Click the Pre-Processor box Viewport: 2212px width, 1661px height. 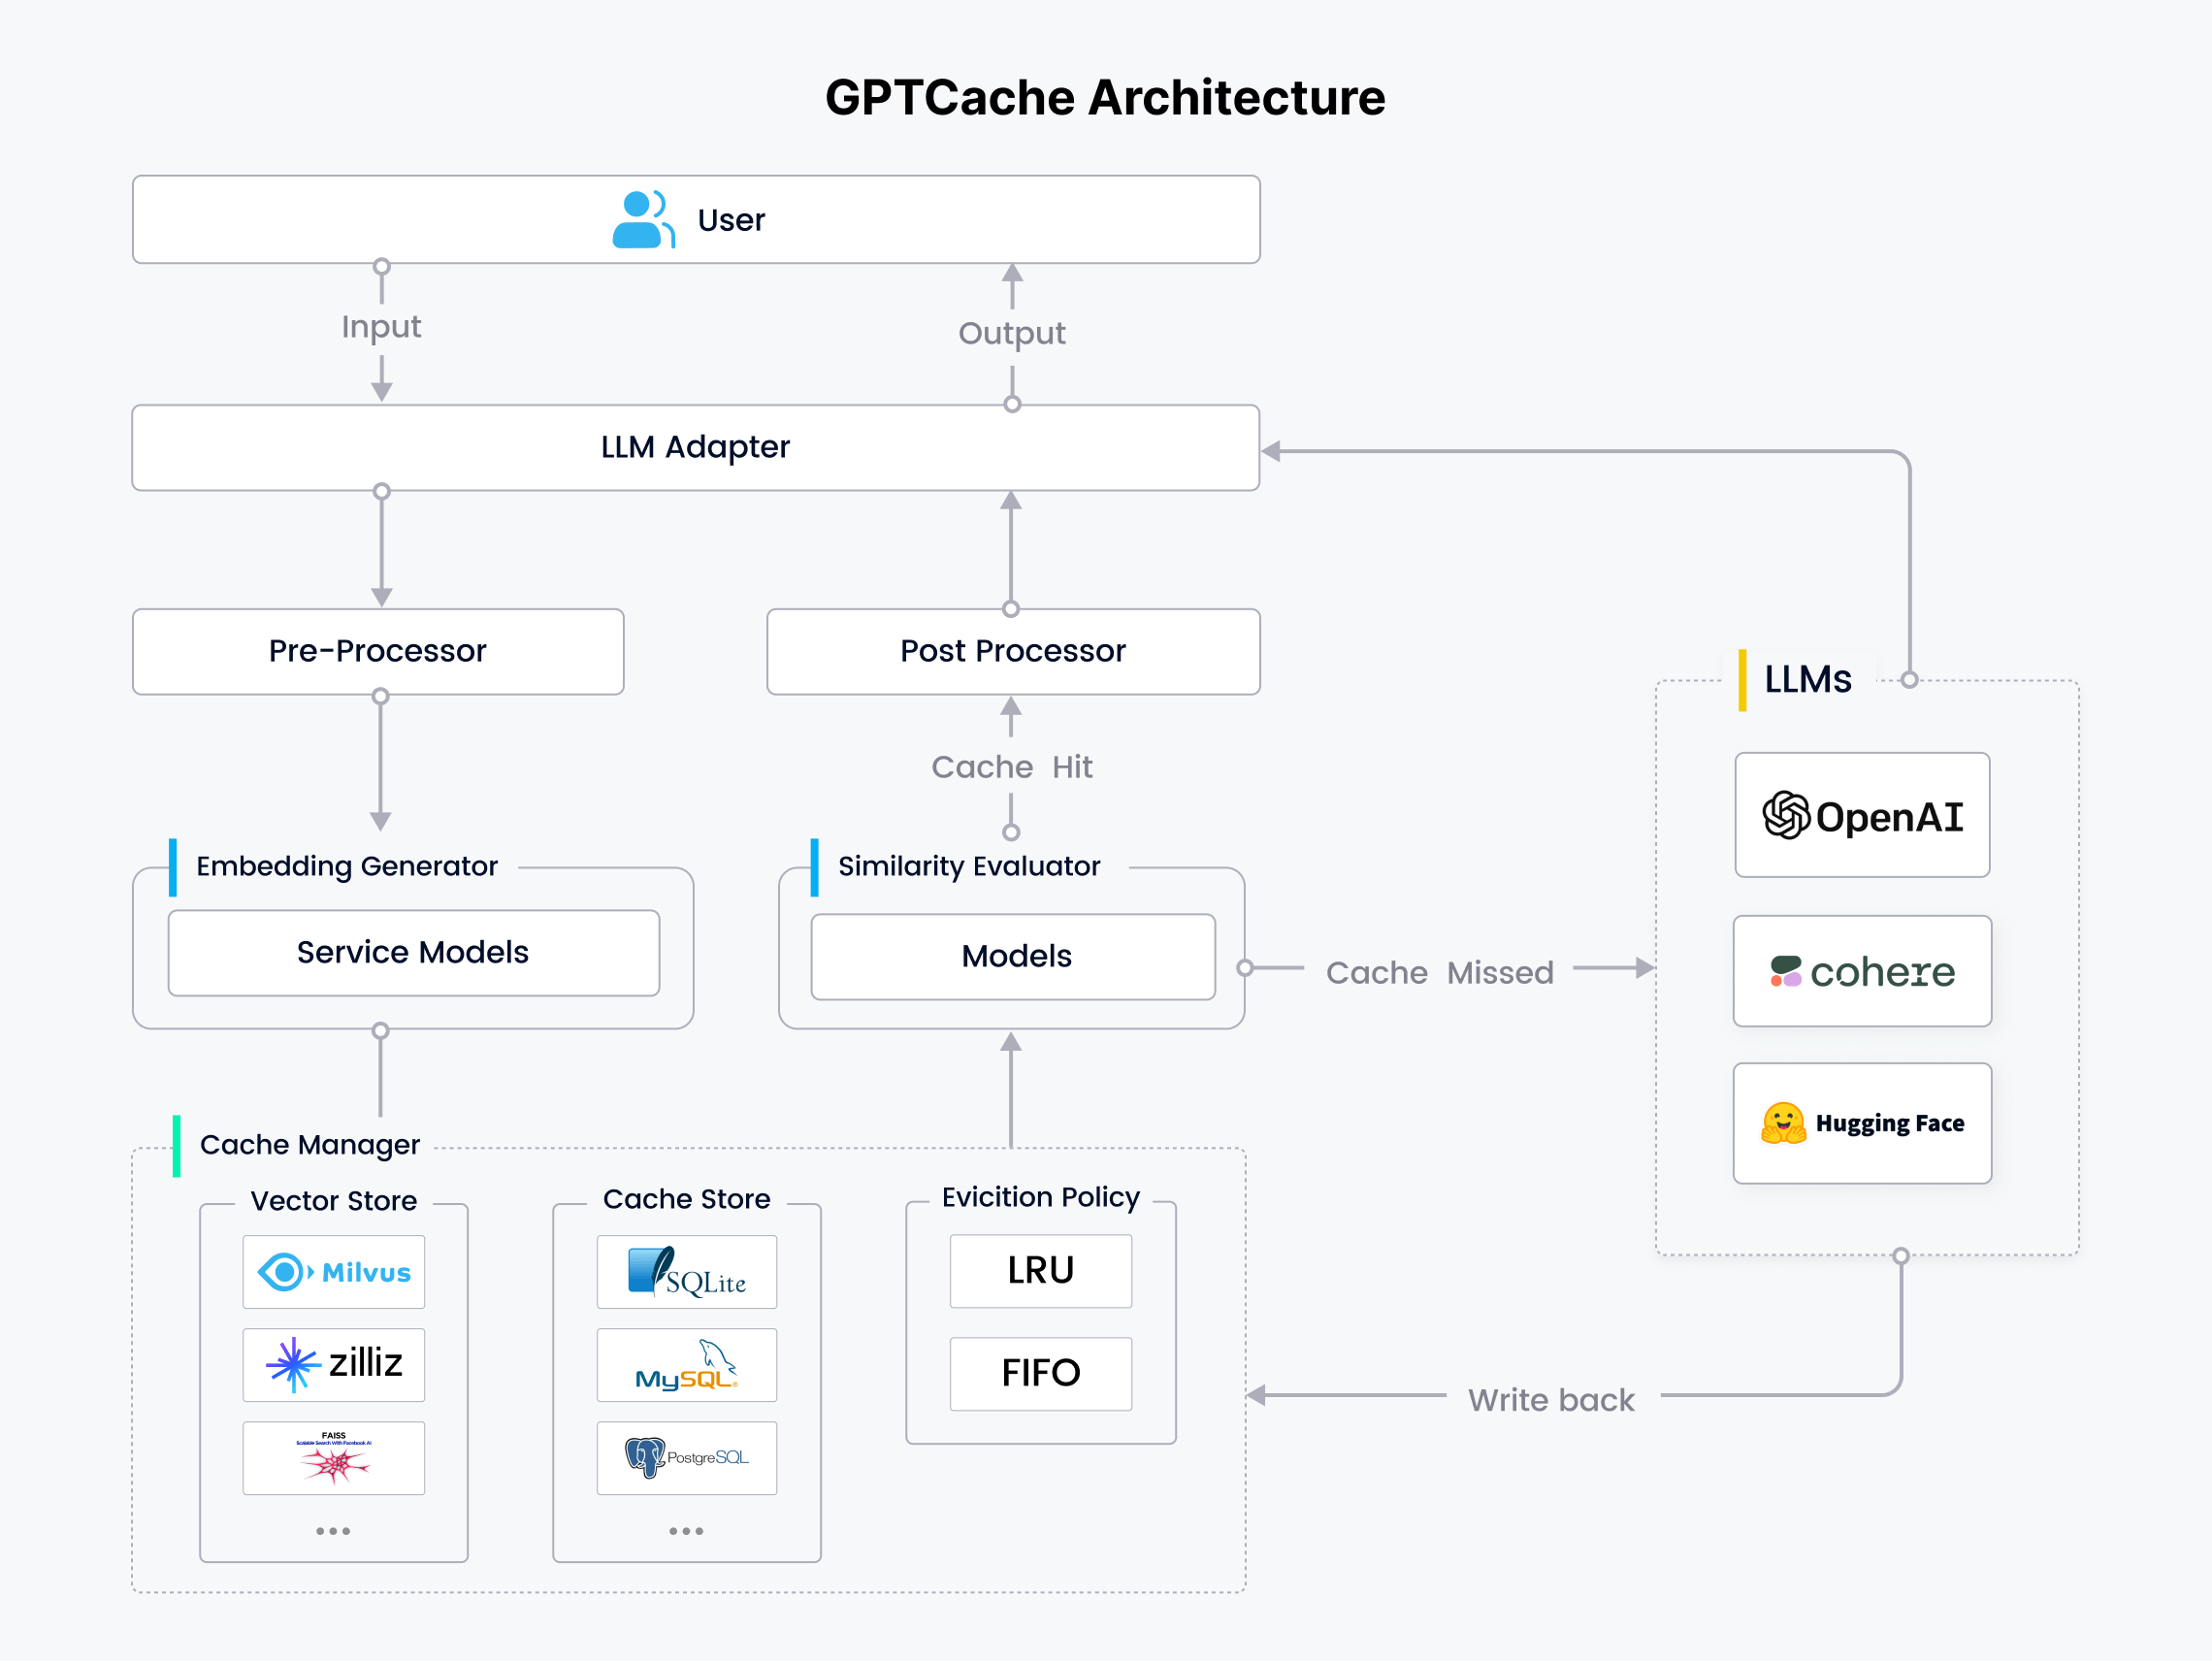point(378,650)
